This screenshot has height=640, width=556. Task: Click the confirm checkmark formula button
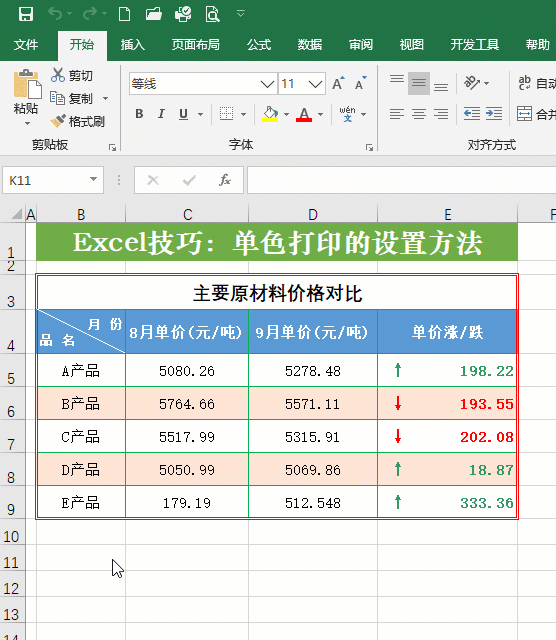click(189, 180)
